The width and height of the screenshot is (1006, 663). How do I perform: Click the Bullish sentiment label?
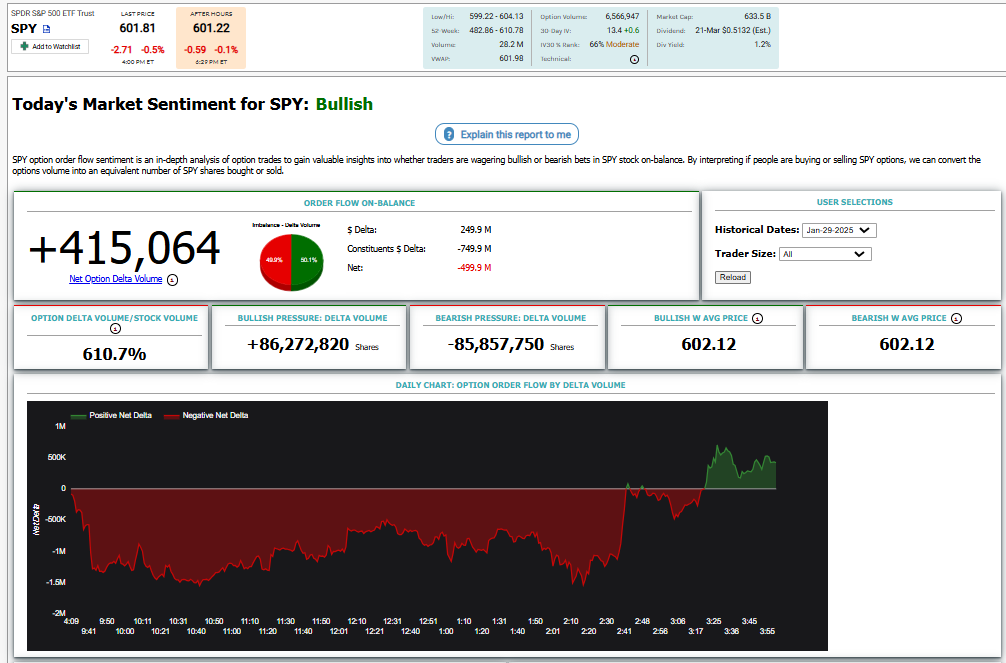(x=345, y=104)
